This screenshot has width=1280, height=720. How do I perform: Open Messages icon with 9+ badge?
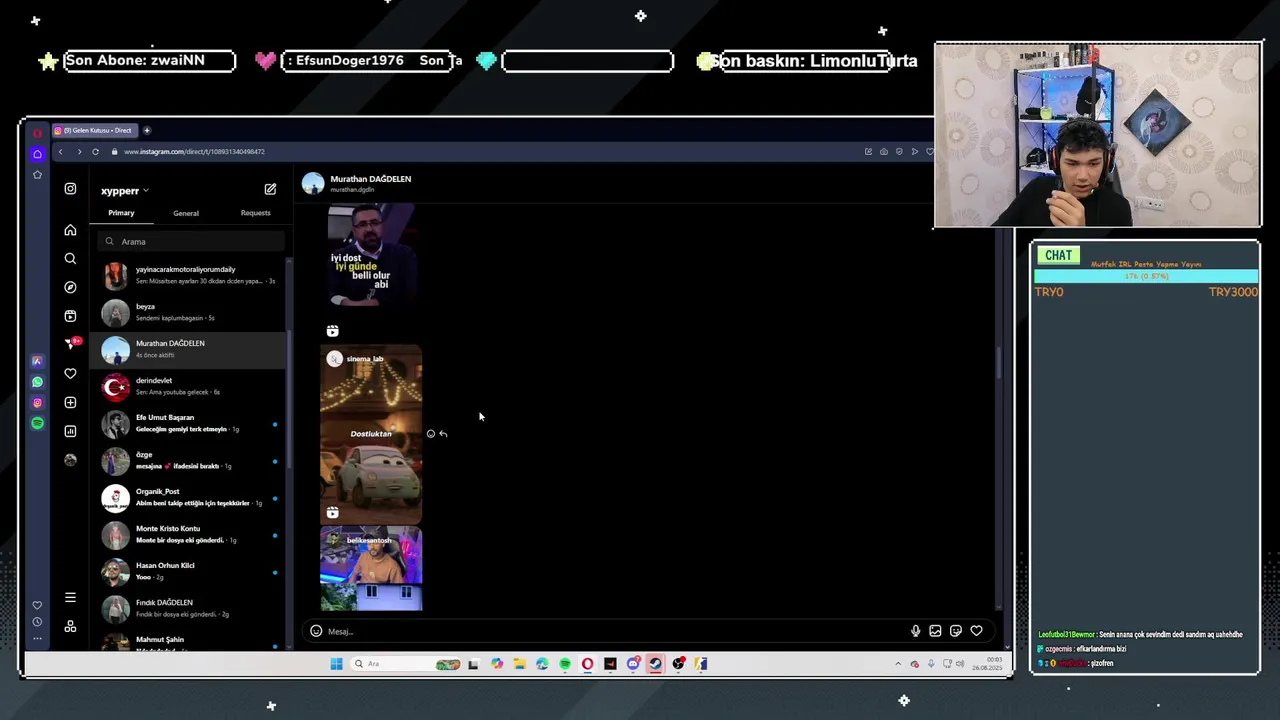pos(71,344)
